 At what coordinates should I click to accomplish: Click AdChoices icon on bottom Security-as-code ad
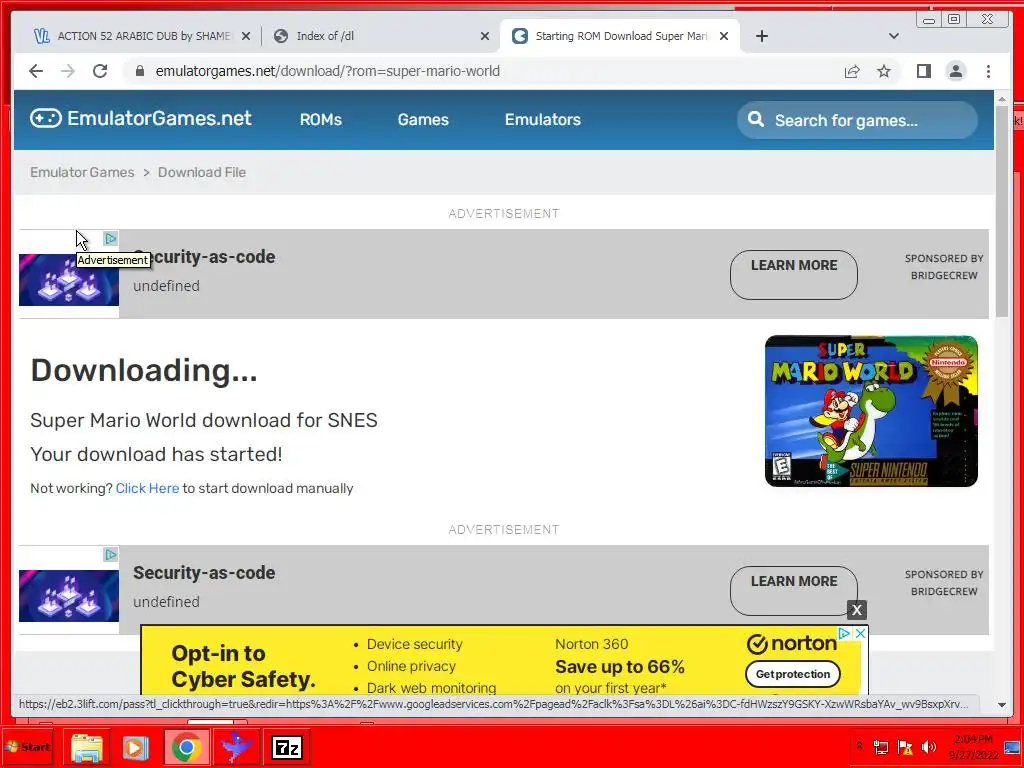pyautogui.click(x=110, y=554)
